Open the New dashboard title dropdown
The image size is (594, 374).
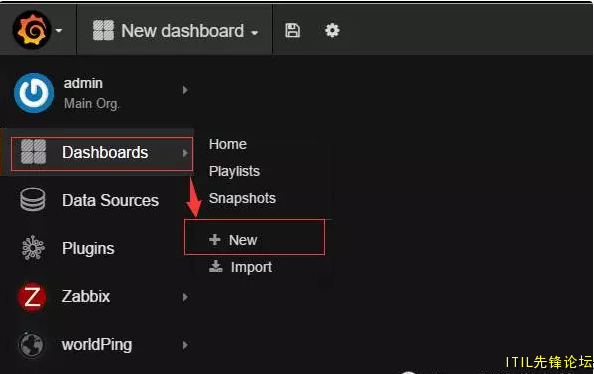click(176, 30)
